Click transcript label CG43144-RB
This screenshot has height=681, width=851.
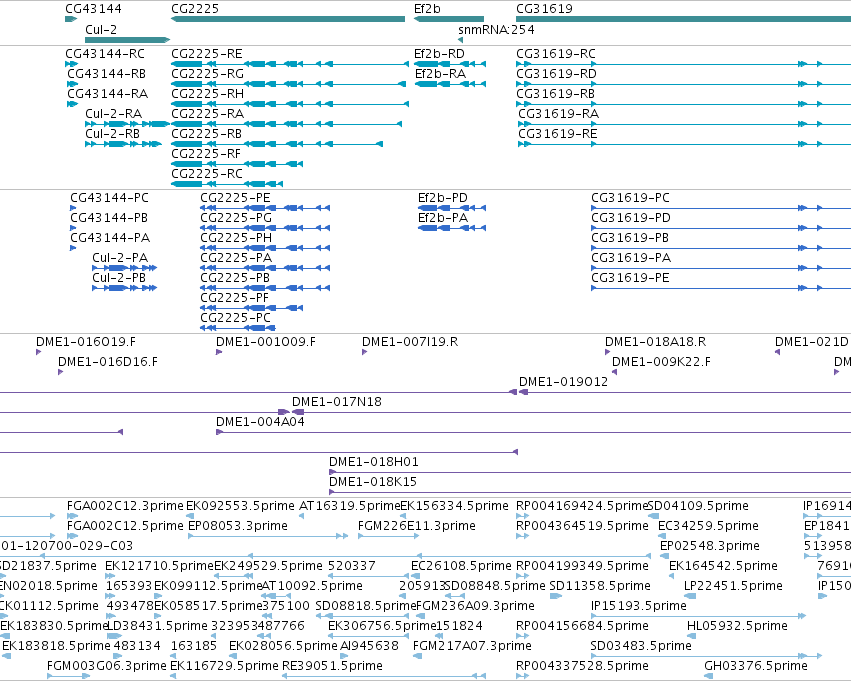[x=106, y=74]
